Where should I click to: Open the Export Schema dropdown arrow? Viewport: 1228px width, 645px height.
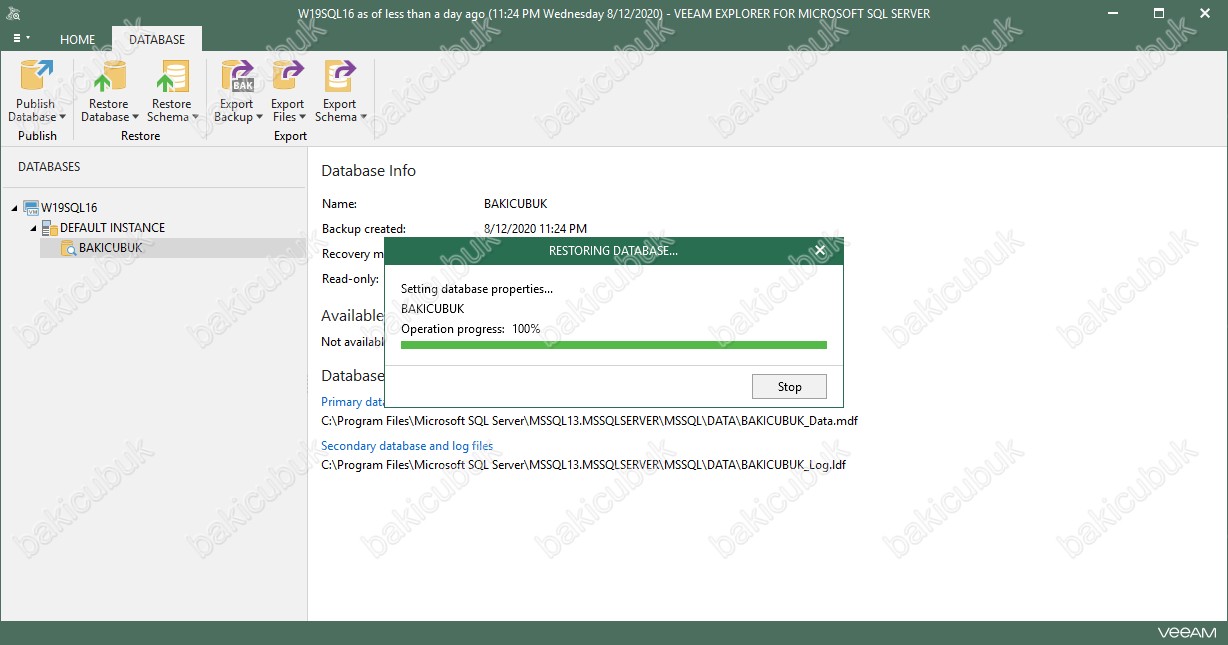[363, 118]
